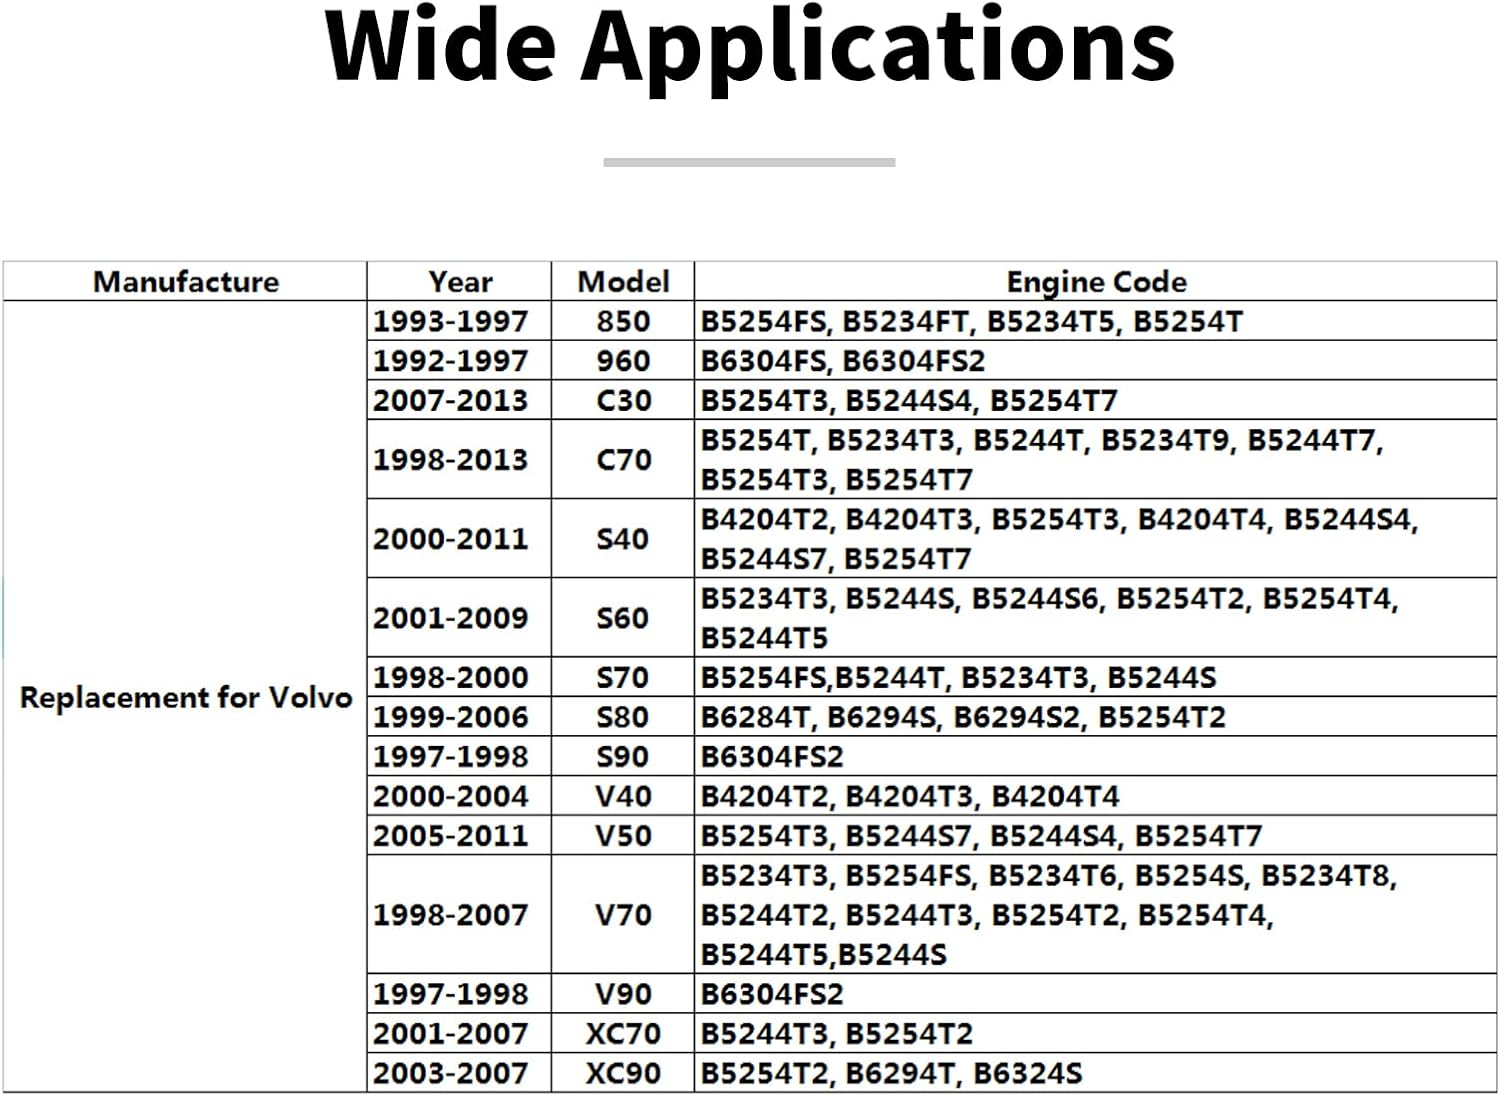Click the 1993-1997 year cell
Screen dimensions: 1500x1096
[x=451, y=321]
